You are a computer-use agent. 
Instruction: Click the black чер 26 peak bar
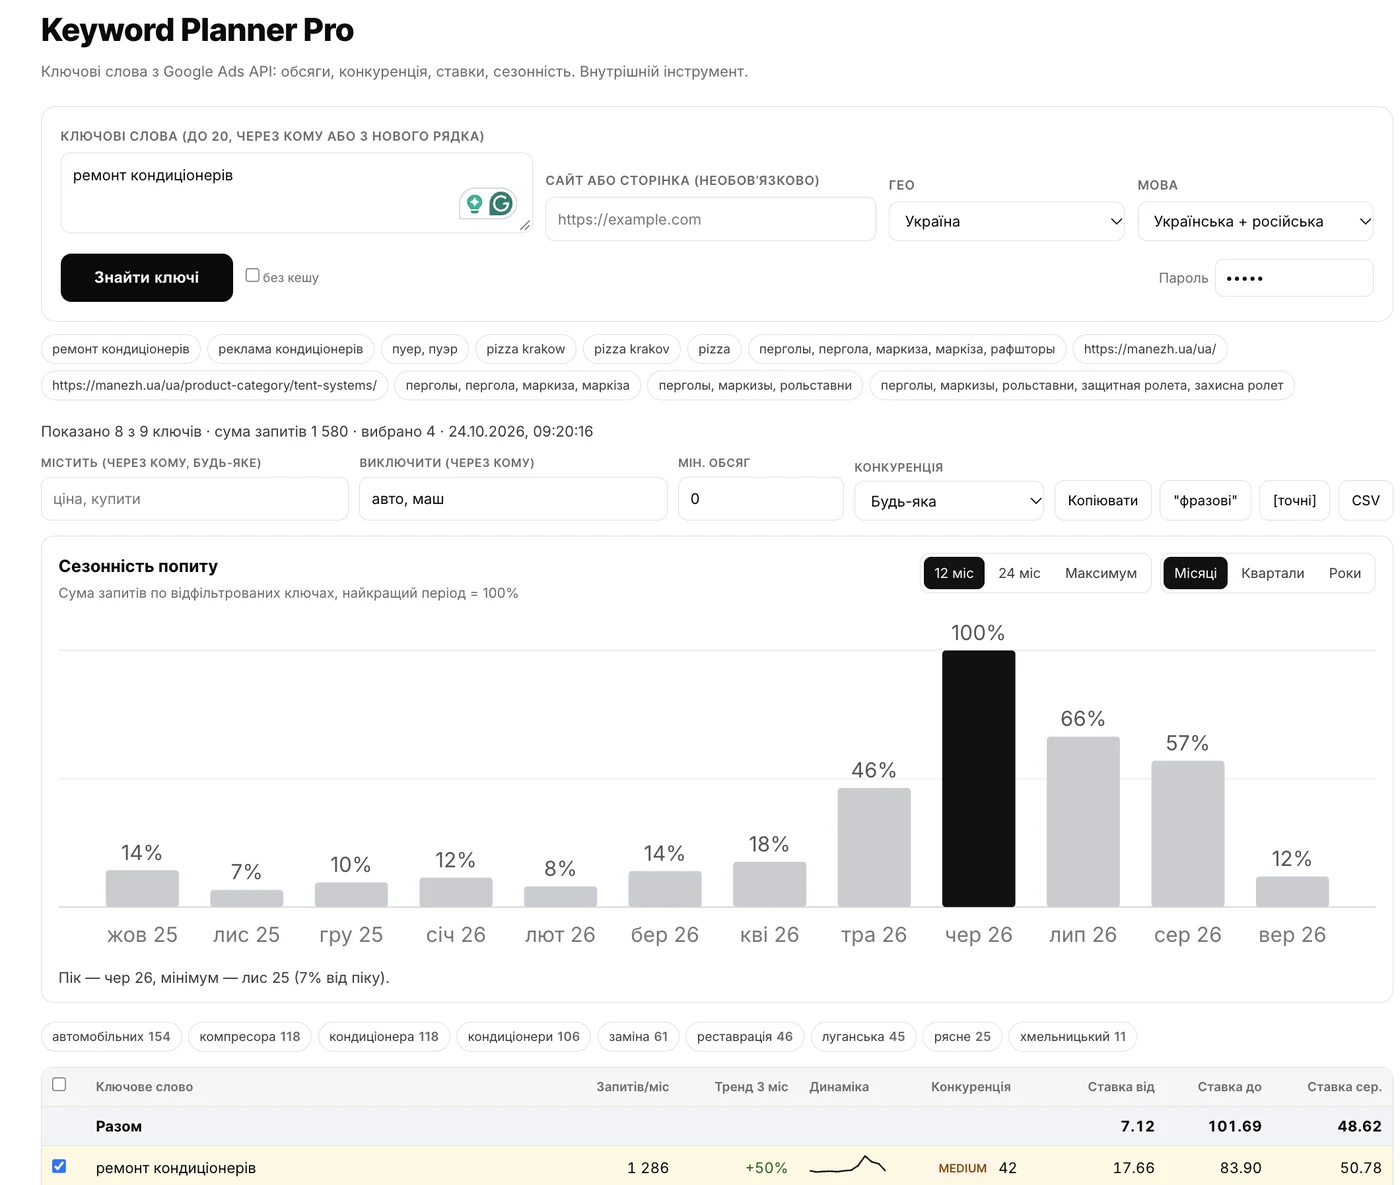(x=978, y=779)
